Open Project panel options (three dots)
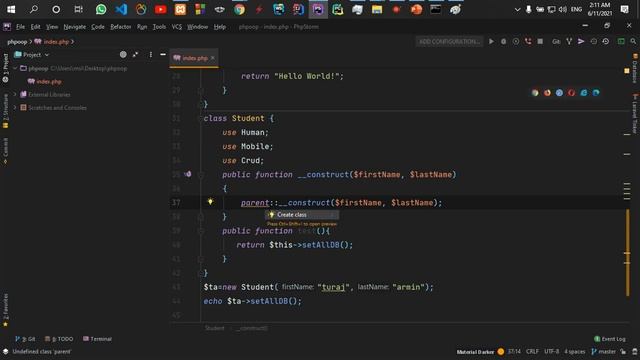640x360 pixels. click(151, 55)
